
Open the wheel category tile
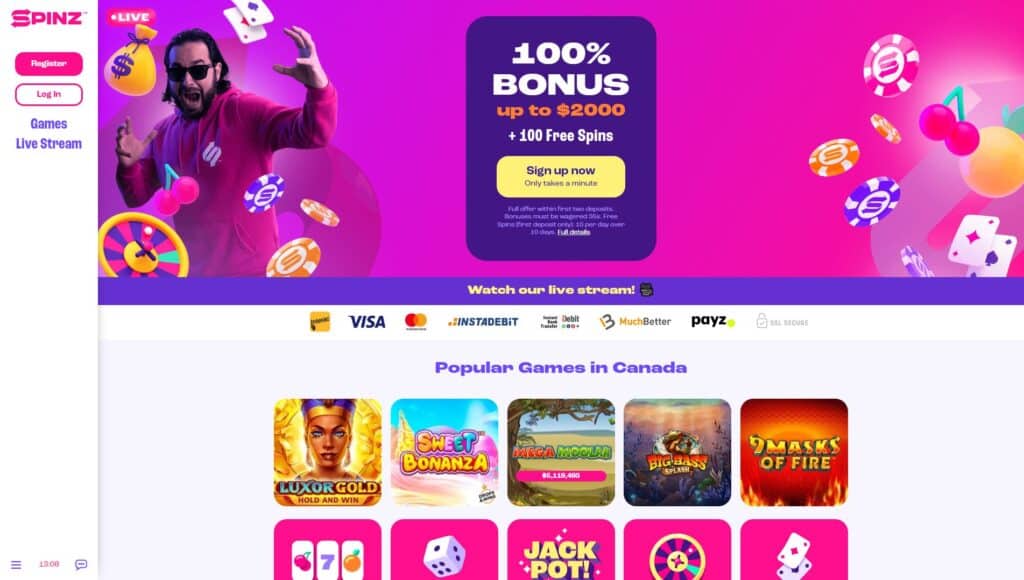point(677,549)
